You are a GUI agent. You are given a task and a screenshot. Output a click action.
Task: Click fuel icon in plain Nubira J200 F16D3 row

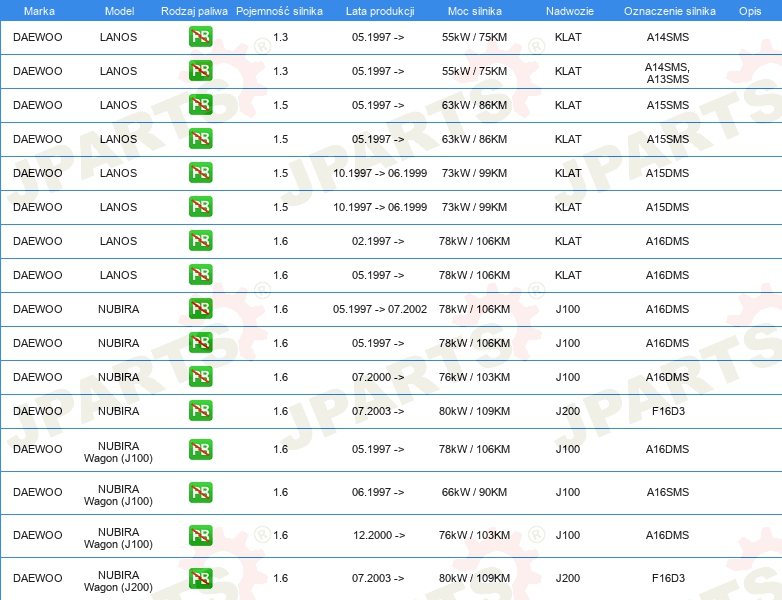coord(200,411)
